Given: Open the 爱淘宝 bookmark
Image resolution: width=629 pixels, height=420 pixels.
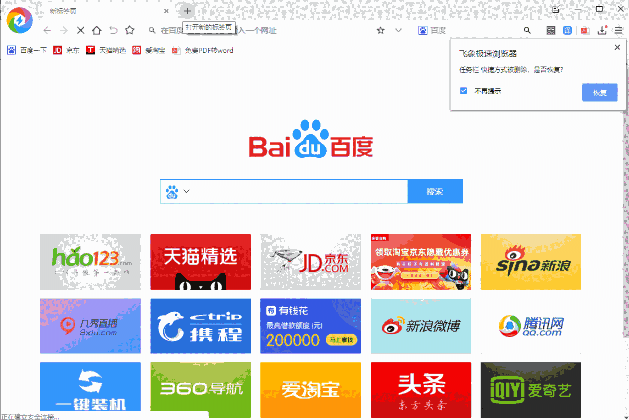Looking at the screenshot, I should click(149, 50).
